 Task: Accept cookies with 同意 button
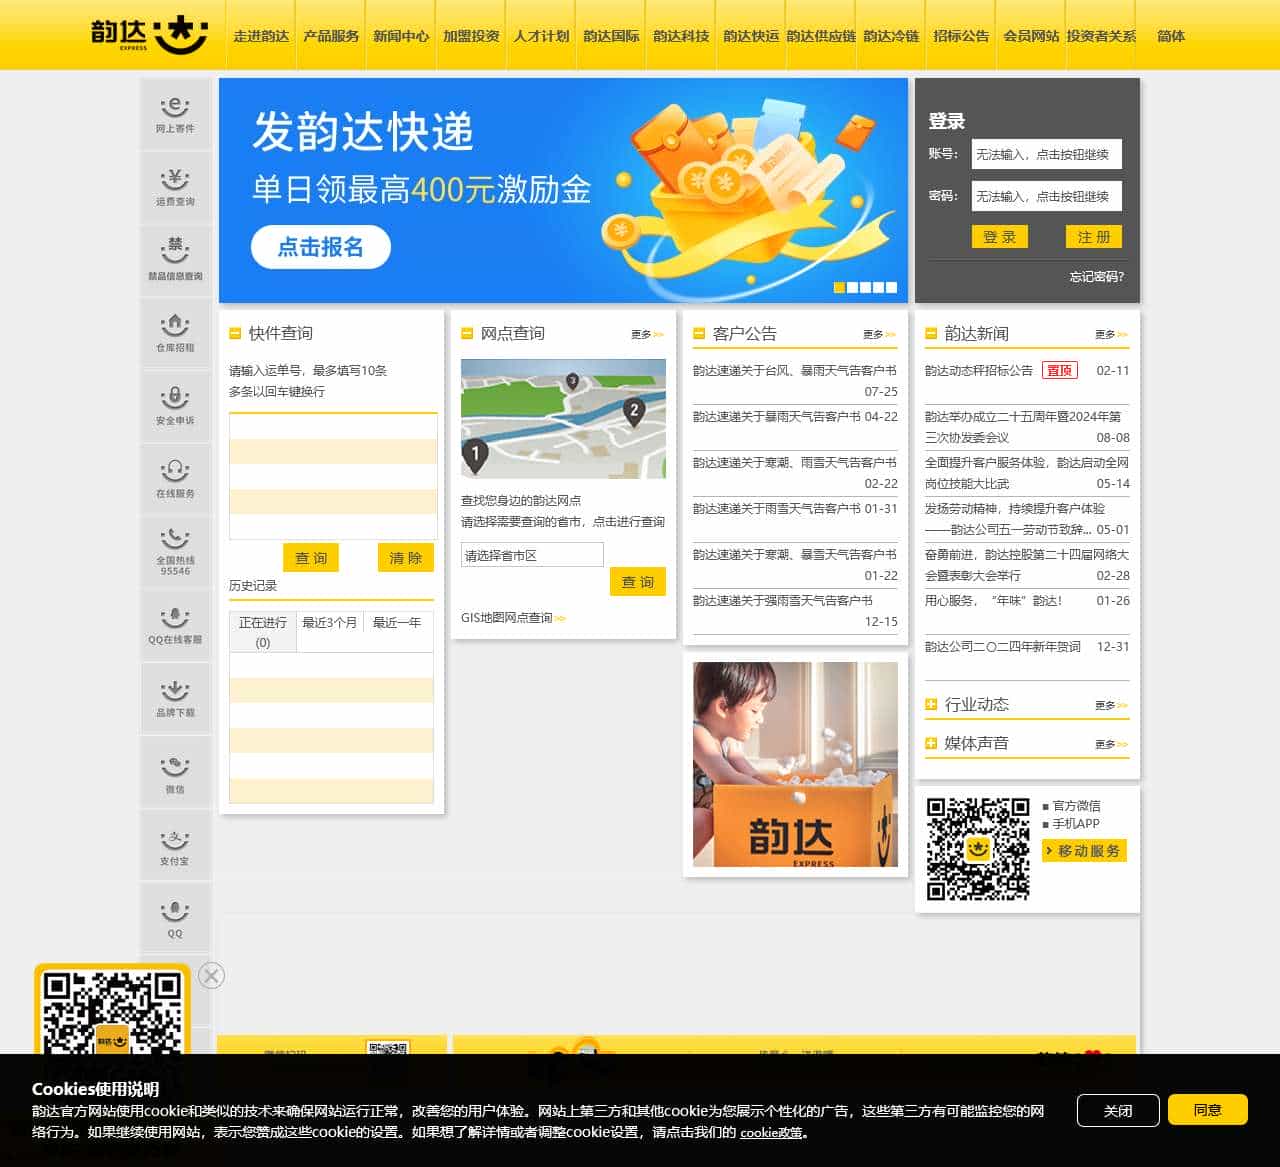pos(1208,1110)
